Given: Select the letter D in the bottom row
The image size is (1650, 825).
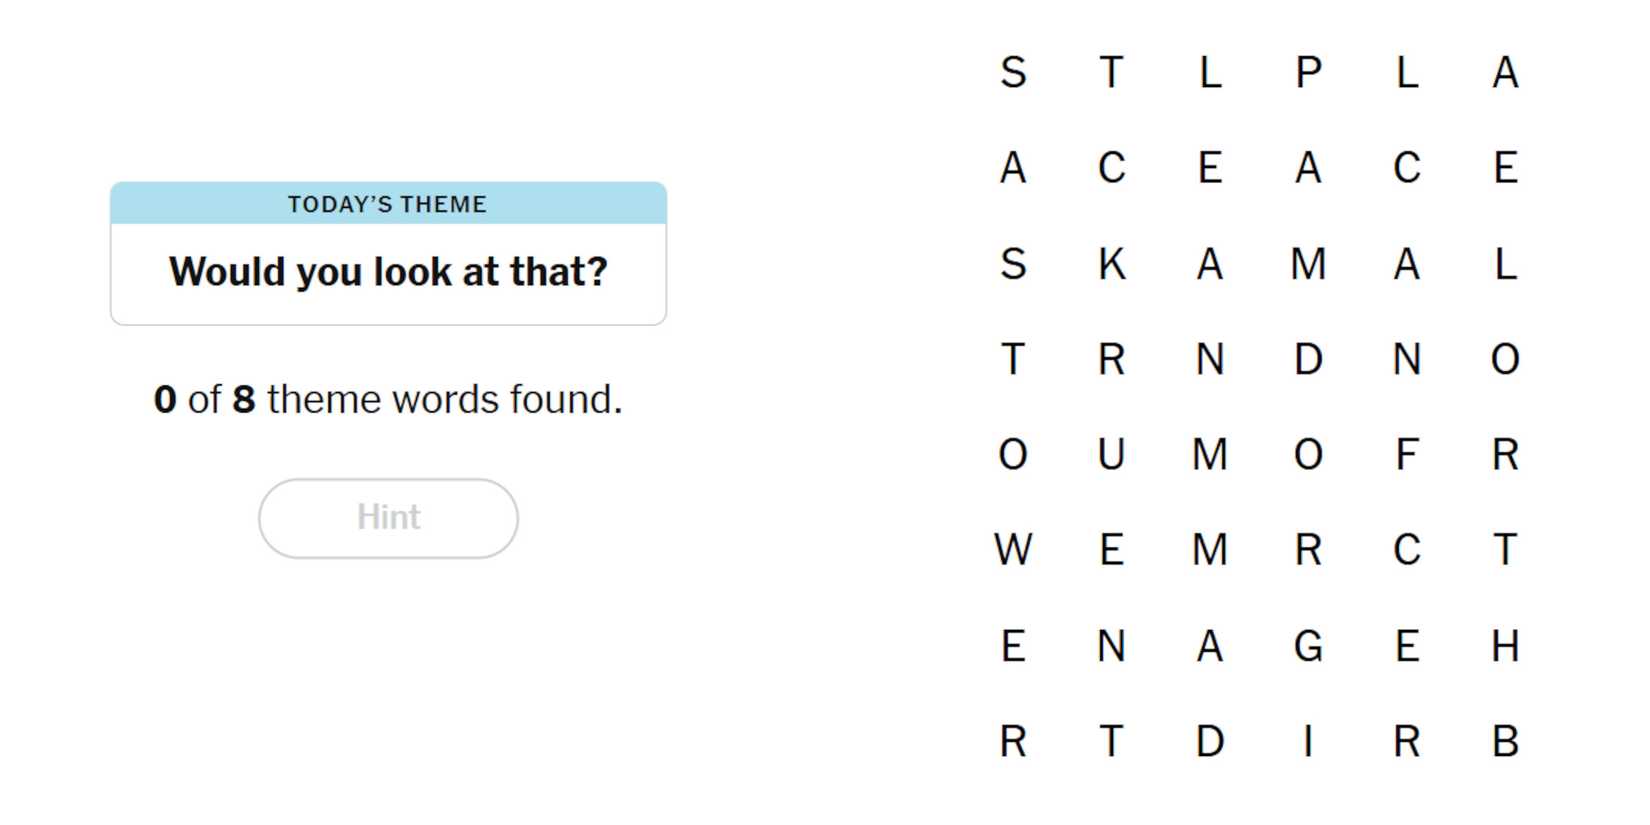Looking at the screenshot, I should [x=1209, y=742].
